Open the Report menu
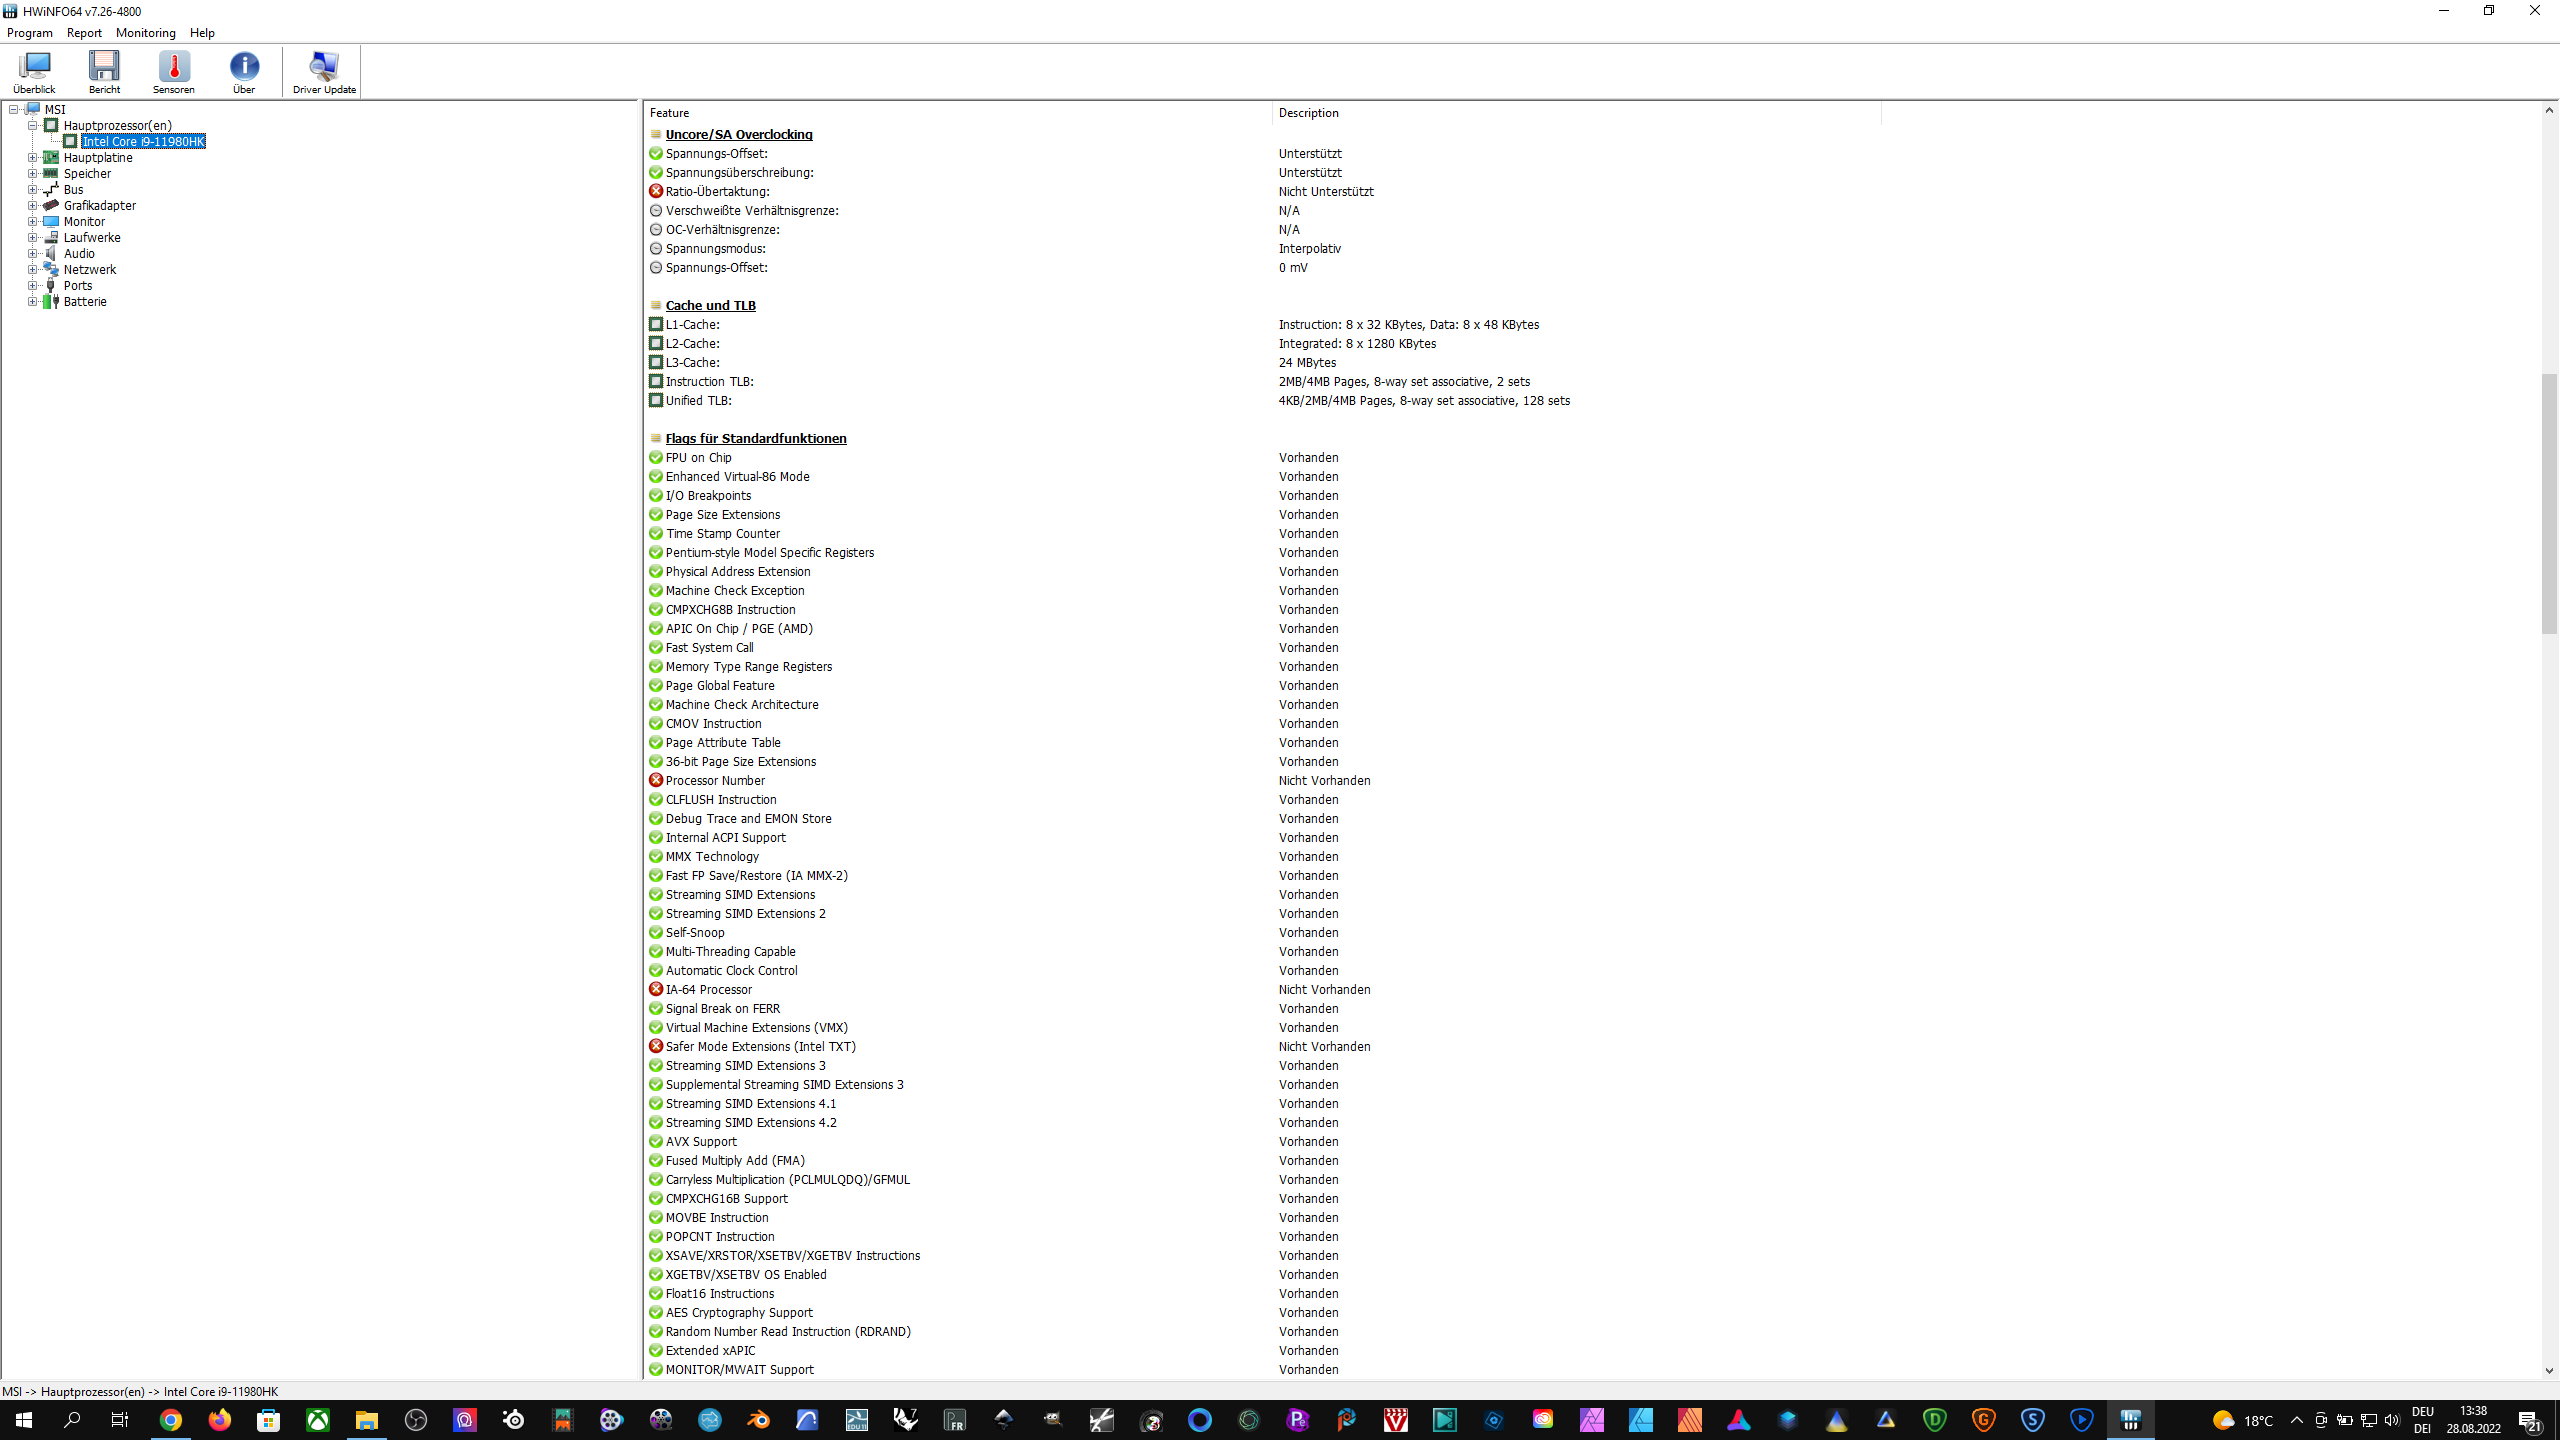The image size is (2560, 1440). click(x=84, y=33)
